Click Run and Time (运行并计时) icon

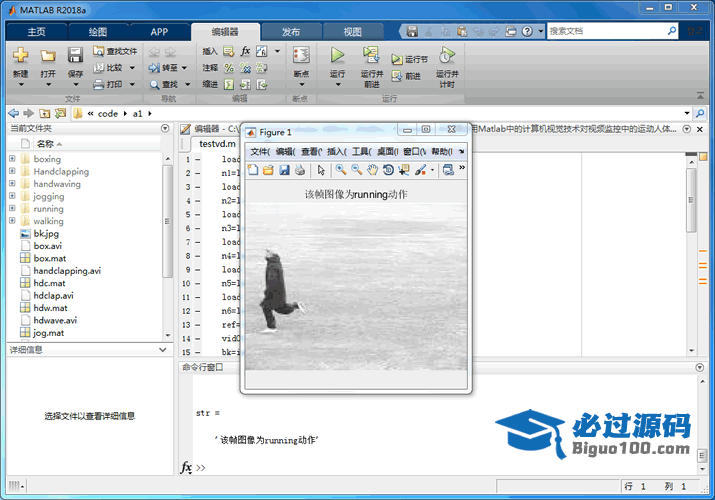(x=447, y=56)
